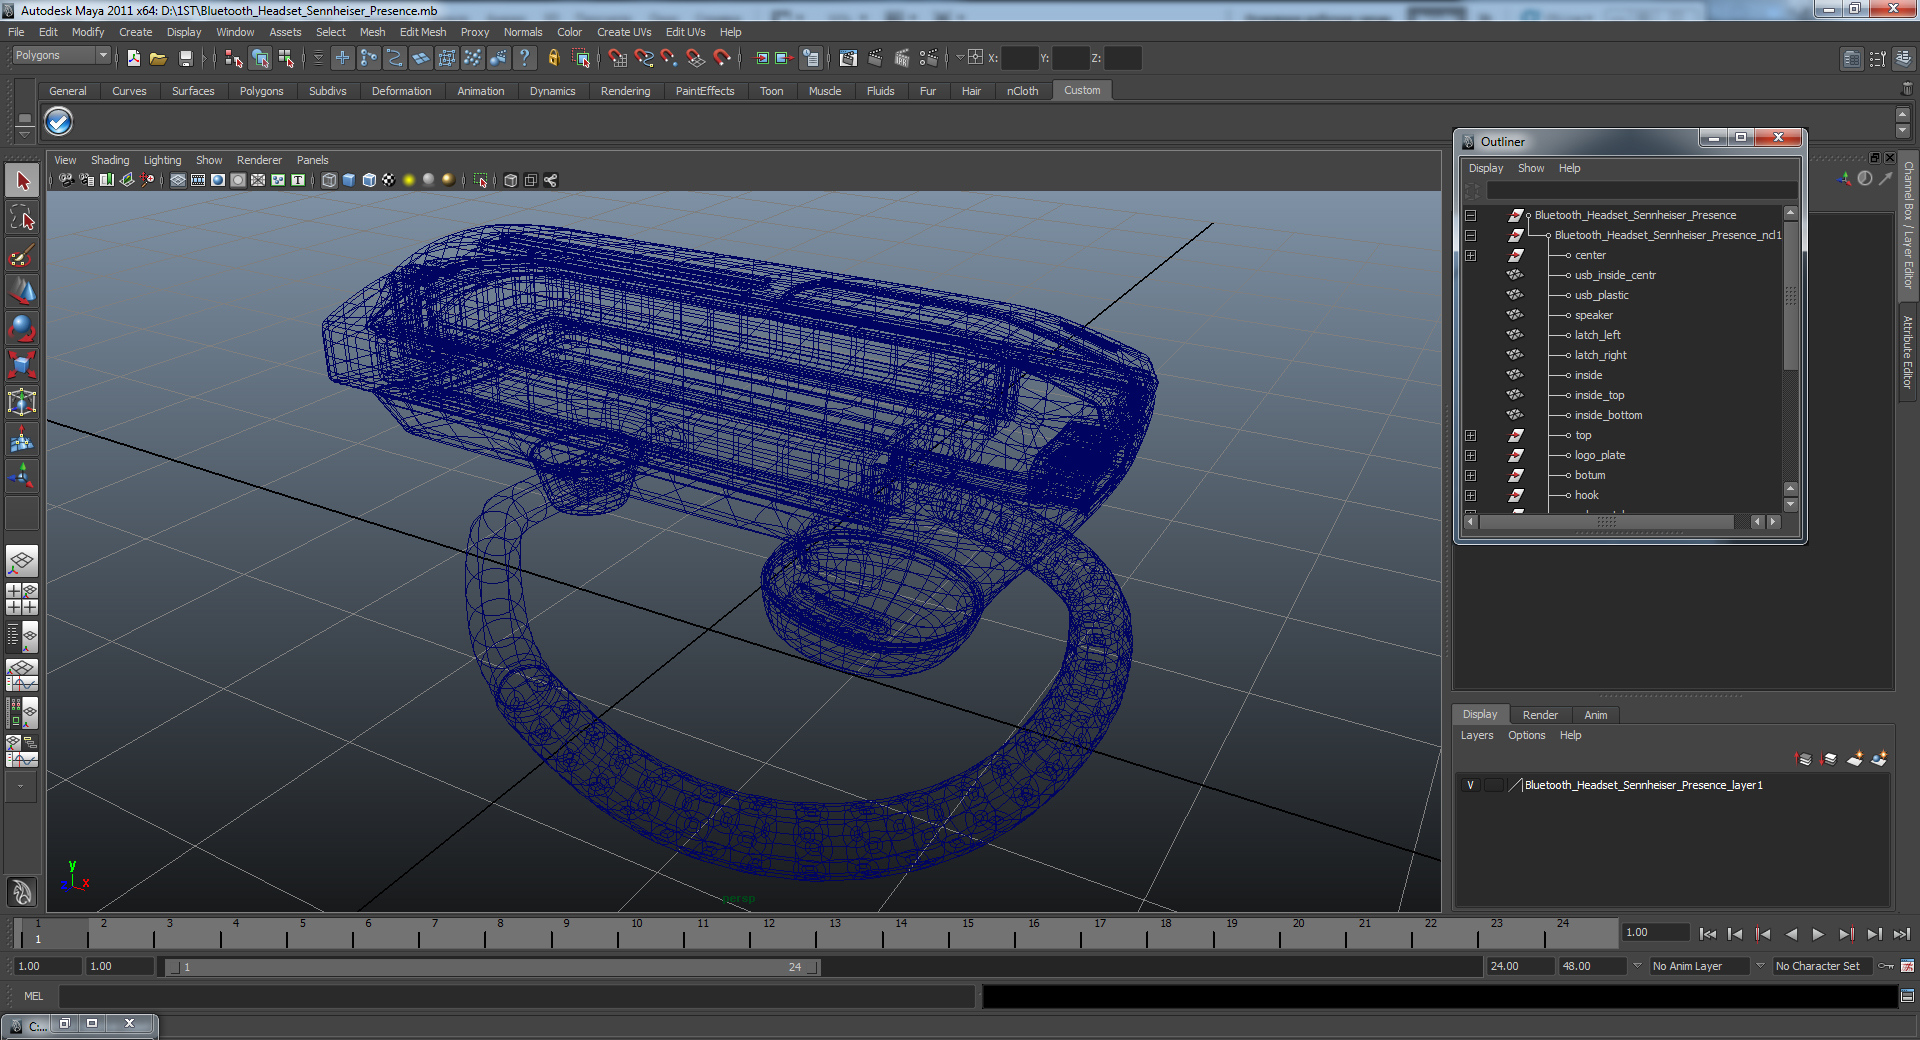Activate the Move tool in toolbox
Screen dimensions: 1920x1040
click(x=22, y=292)
